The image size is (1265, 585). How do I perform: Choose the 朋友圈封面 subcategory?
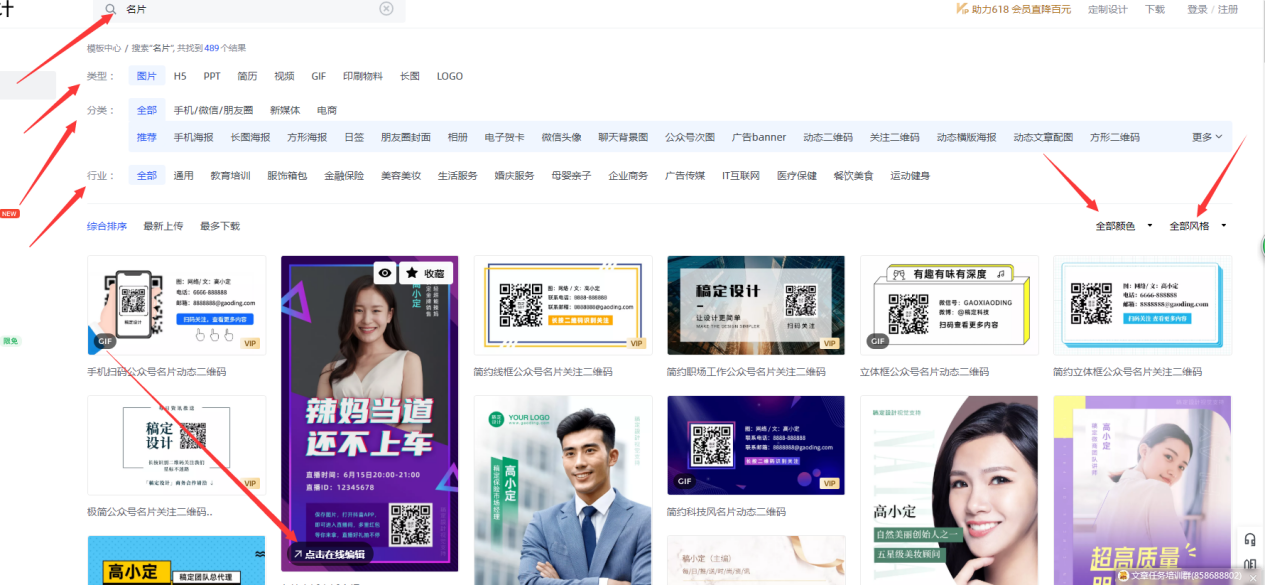pos(406,137)
